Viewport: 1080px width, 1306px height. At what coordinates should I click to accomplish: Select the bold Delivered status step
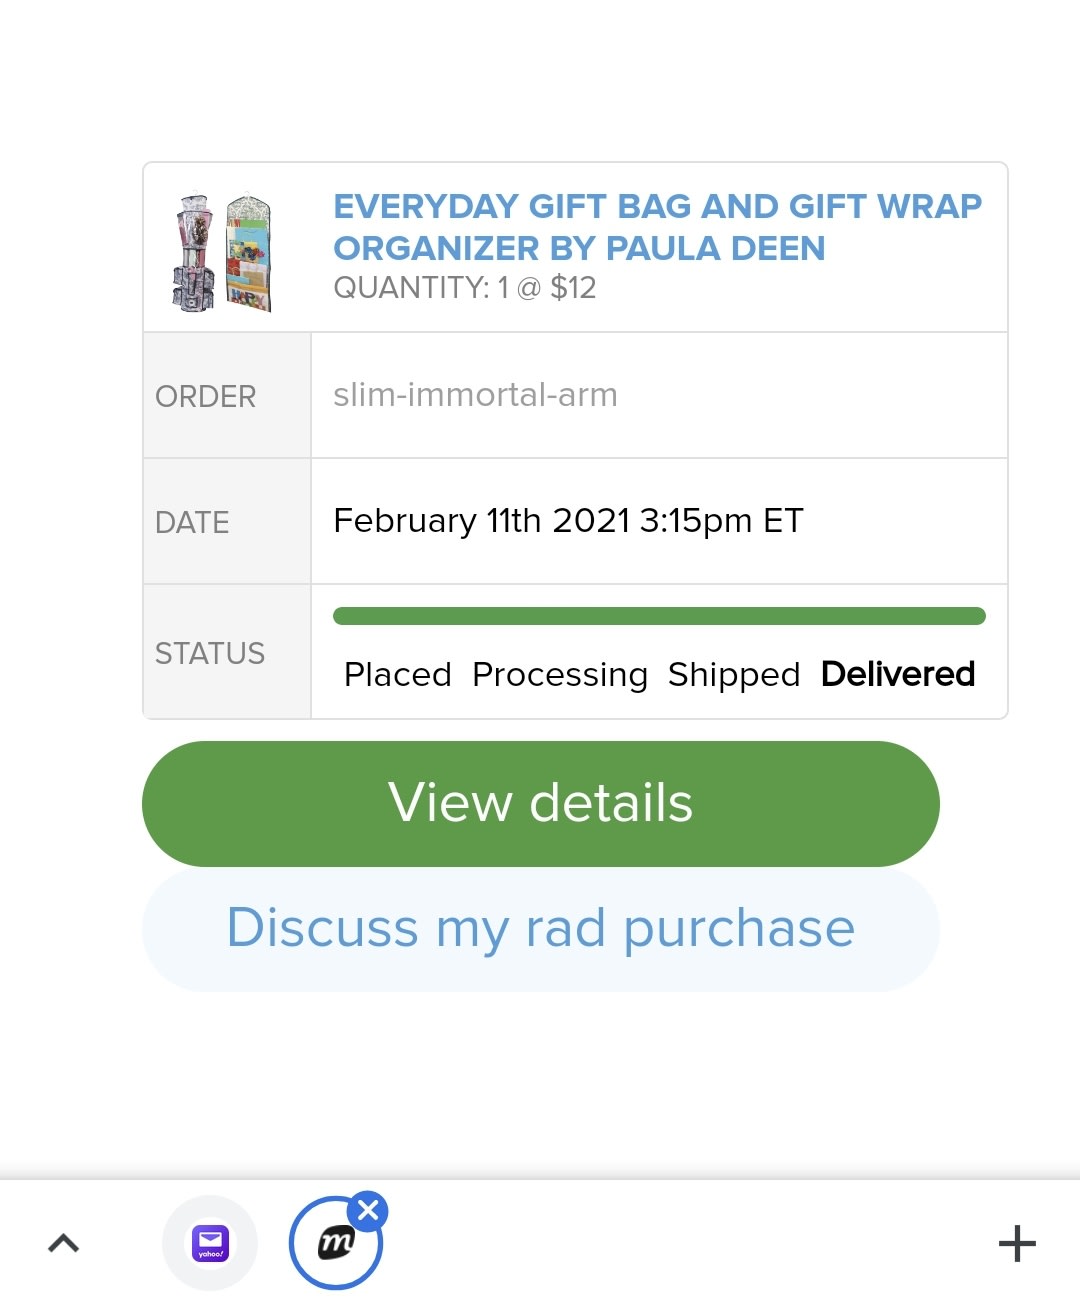898,675
